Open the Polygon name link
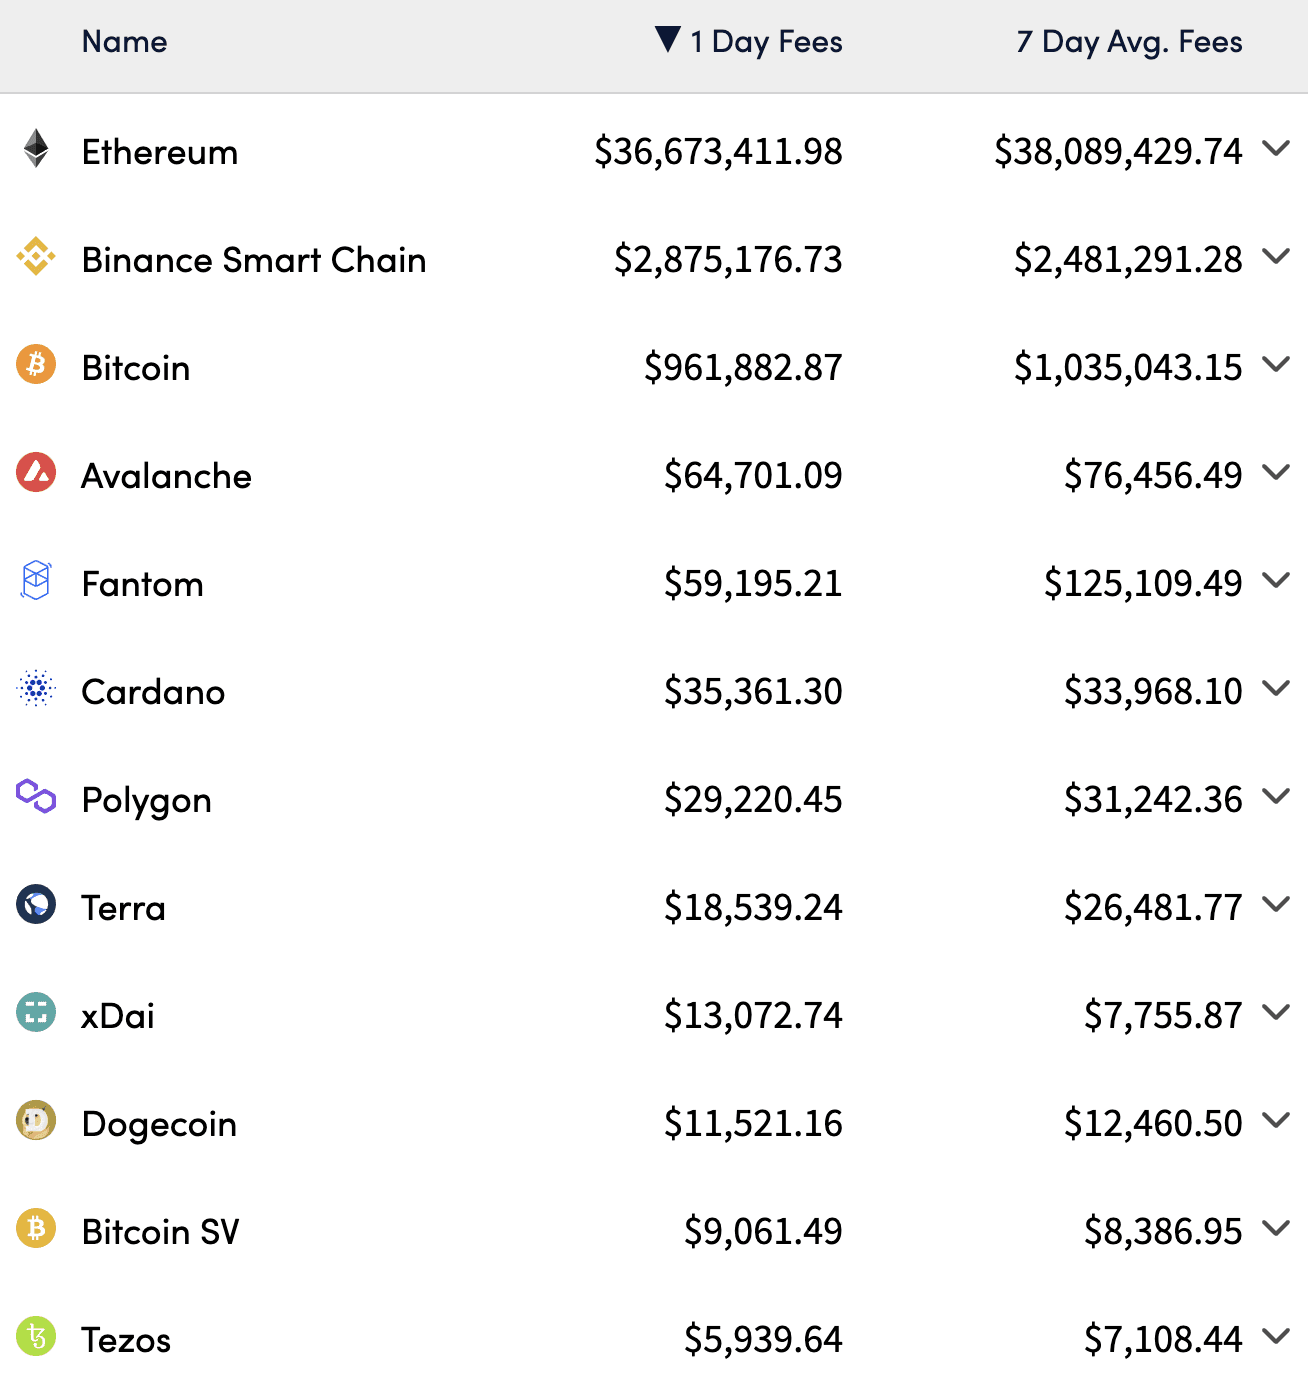1308x1390 pixels. point(147,800)
